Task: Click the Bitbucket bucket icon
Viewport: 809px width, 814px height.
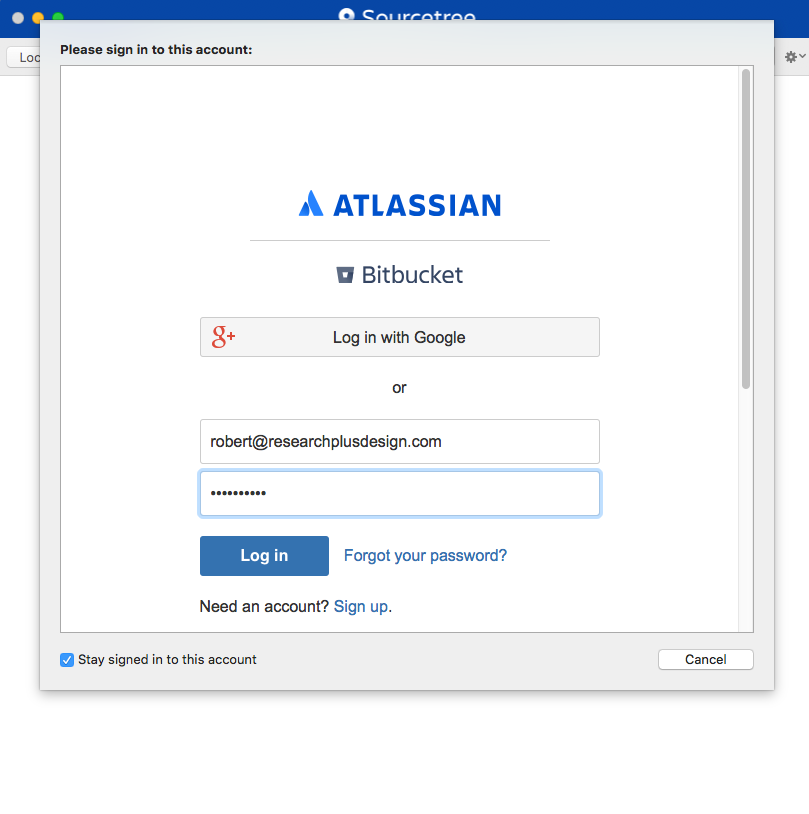Action: [x=345, y=275]
